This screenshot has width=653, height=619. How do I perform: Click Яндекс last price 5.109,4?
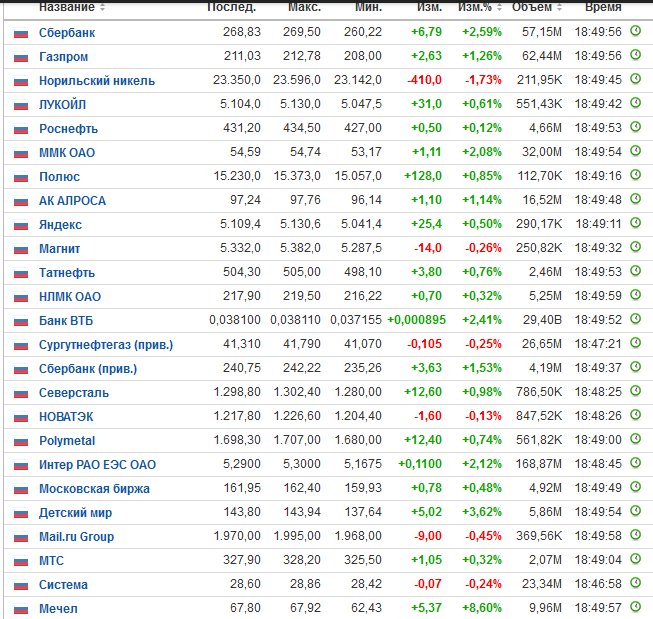tap(240, 224)
